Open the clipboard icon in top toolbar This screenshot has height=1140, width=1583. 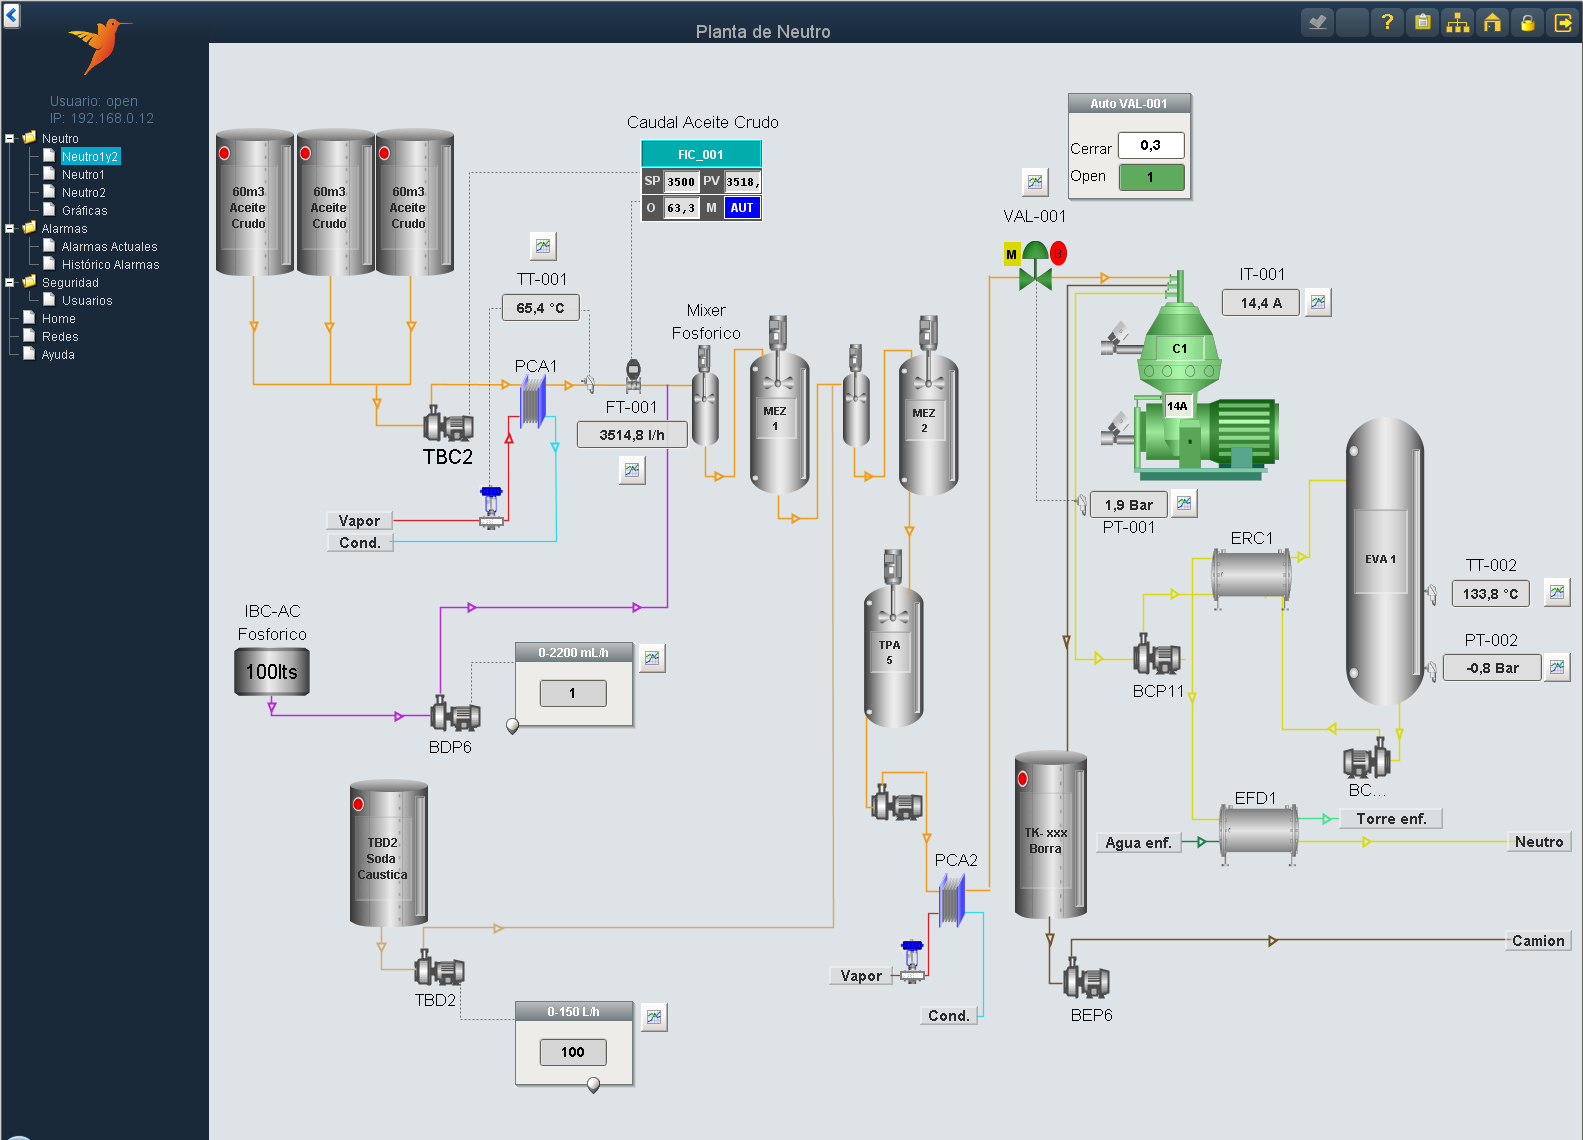(x=1422, y=22)
